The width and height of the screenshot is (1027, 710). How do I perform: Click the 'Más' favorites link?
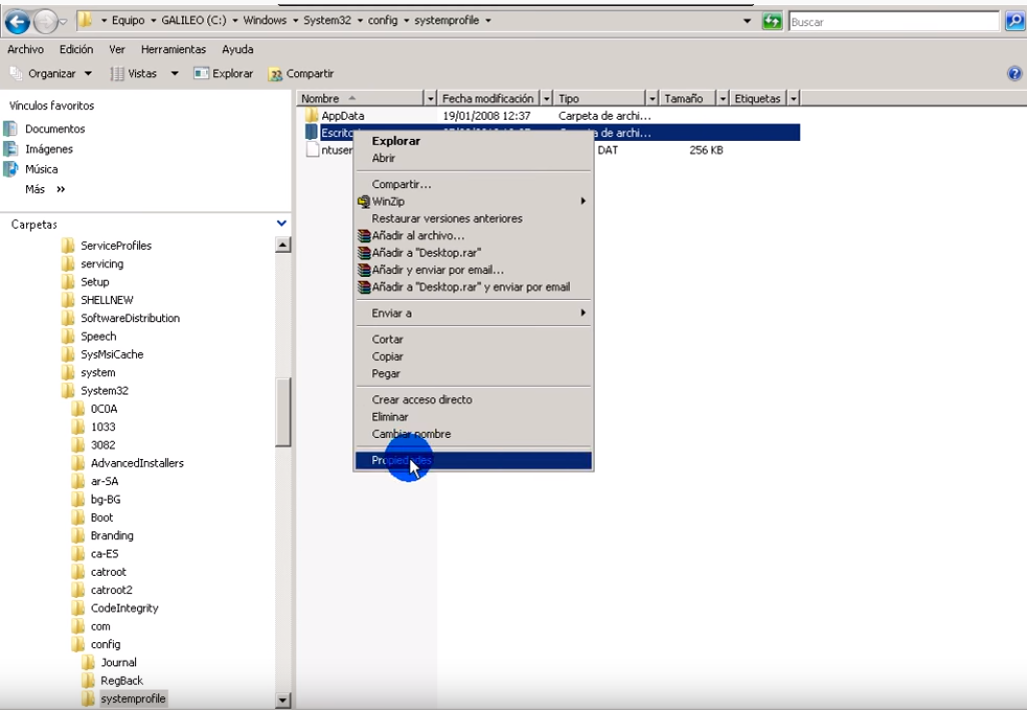[x=35, y=189]
